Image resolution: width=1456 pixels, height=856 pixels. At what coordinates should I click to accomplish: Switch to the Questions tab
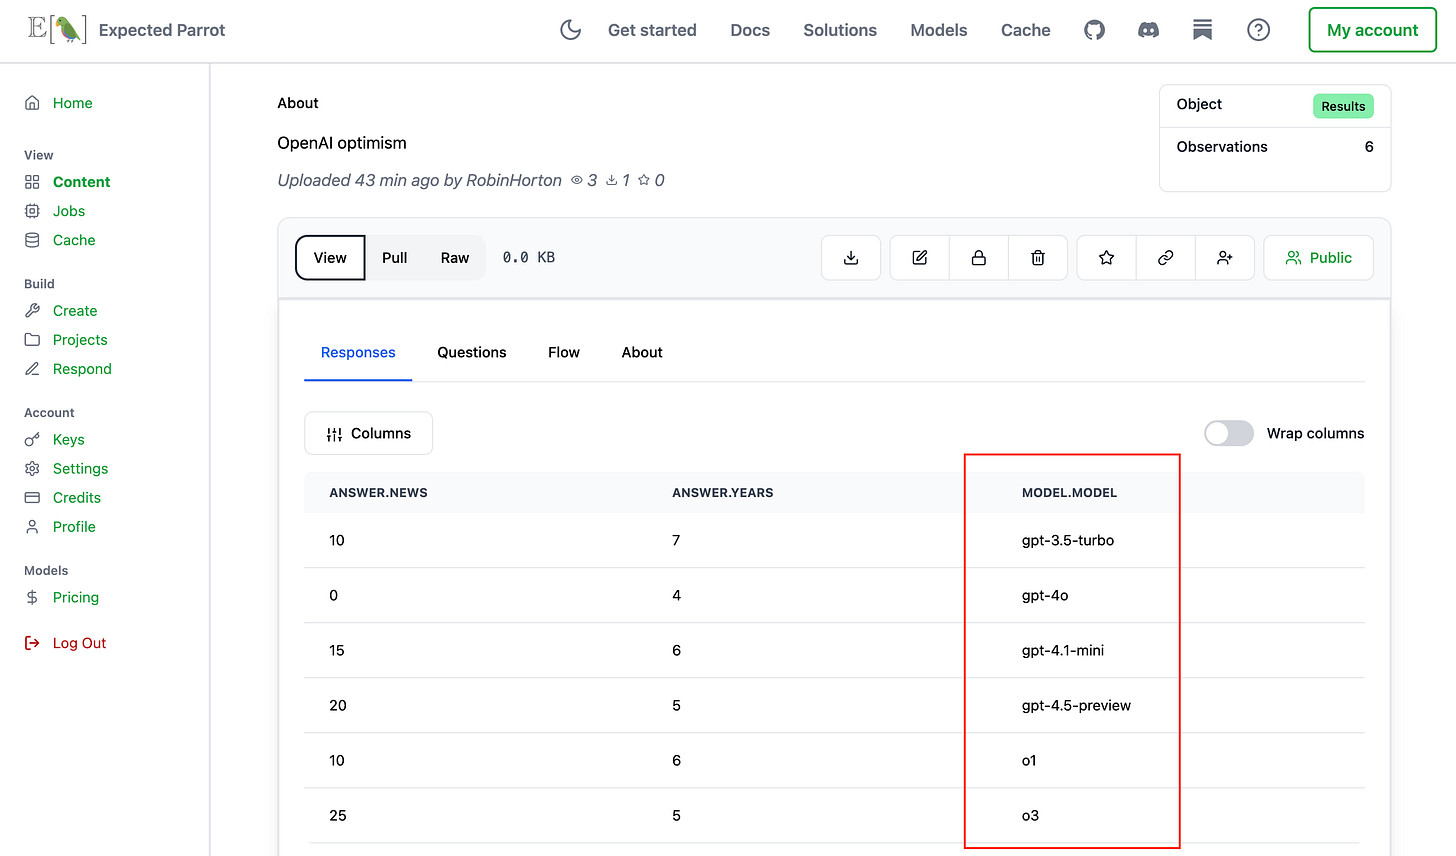point(472,352)
